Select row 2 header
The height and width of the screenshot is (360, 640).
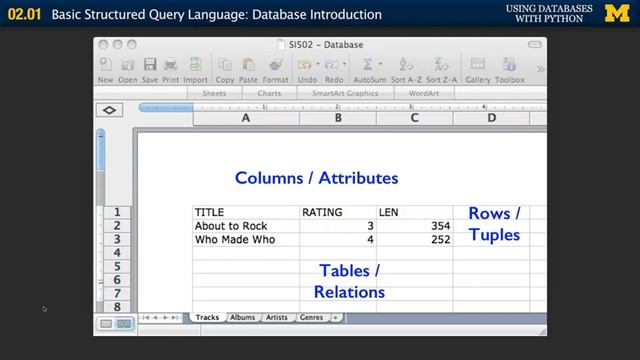click(117, 226)
